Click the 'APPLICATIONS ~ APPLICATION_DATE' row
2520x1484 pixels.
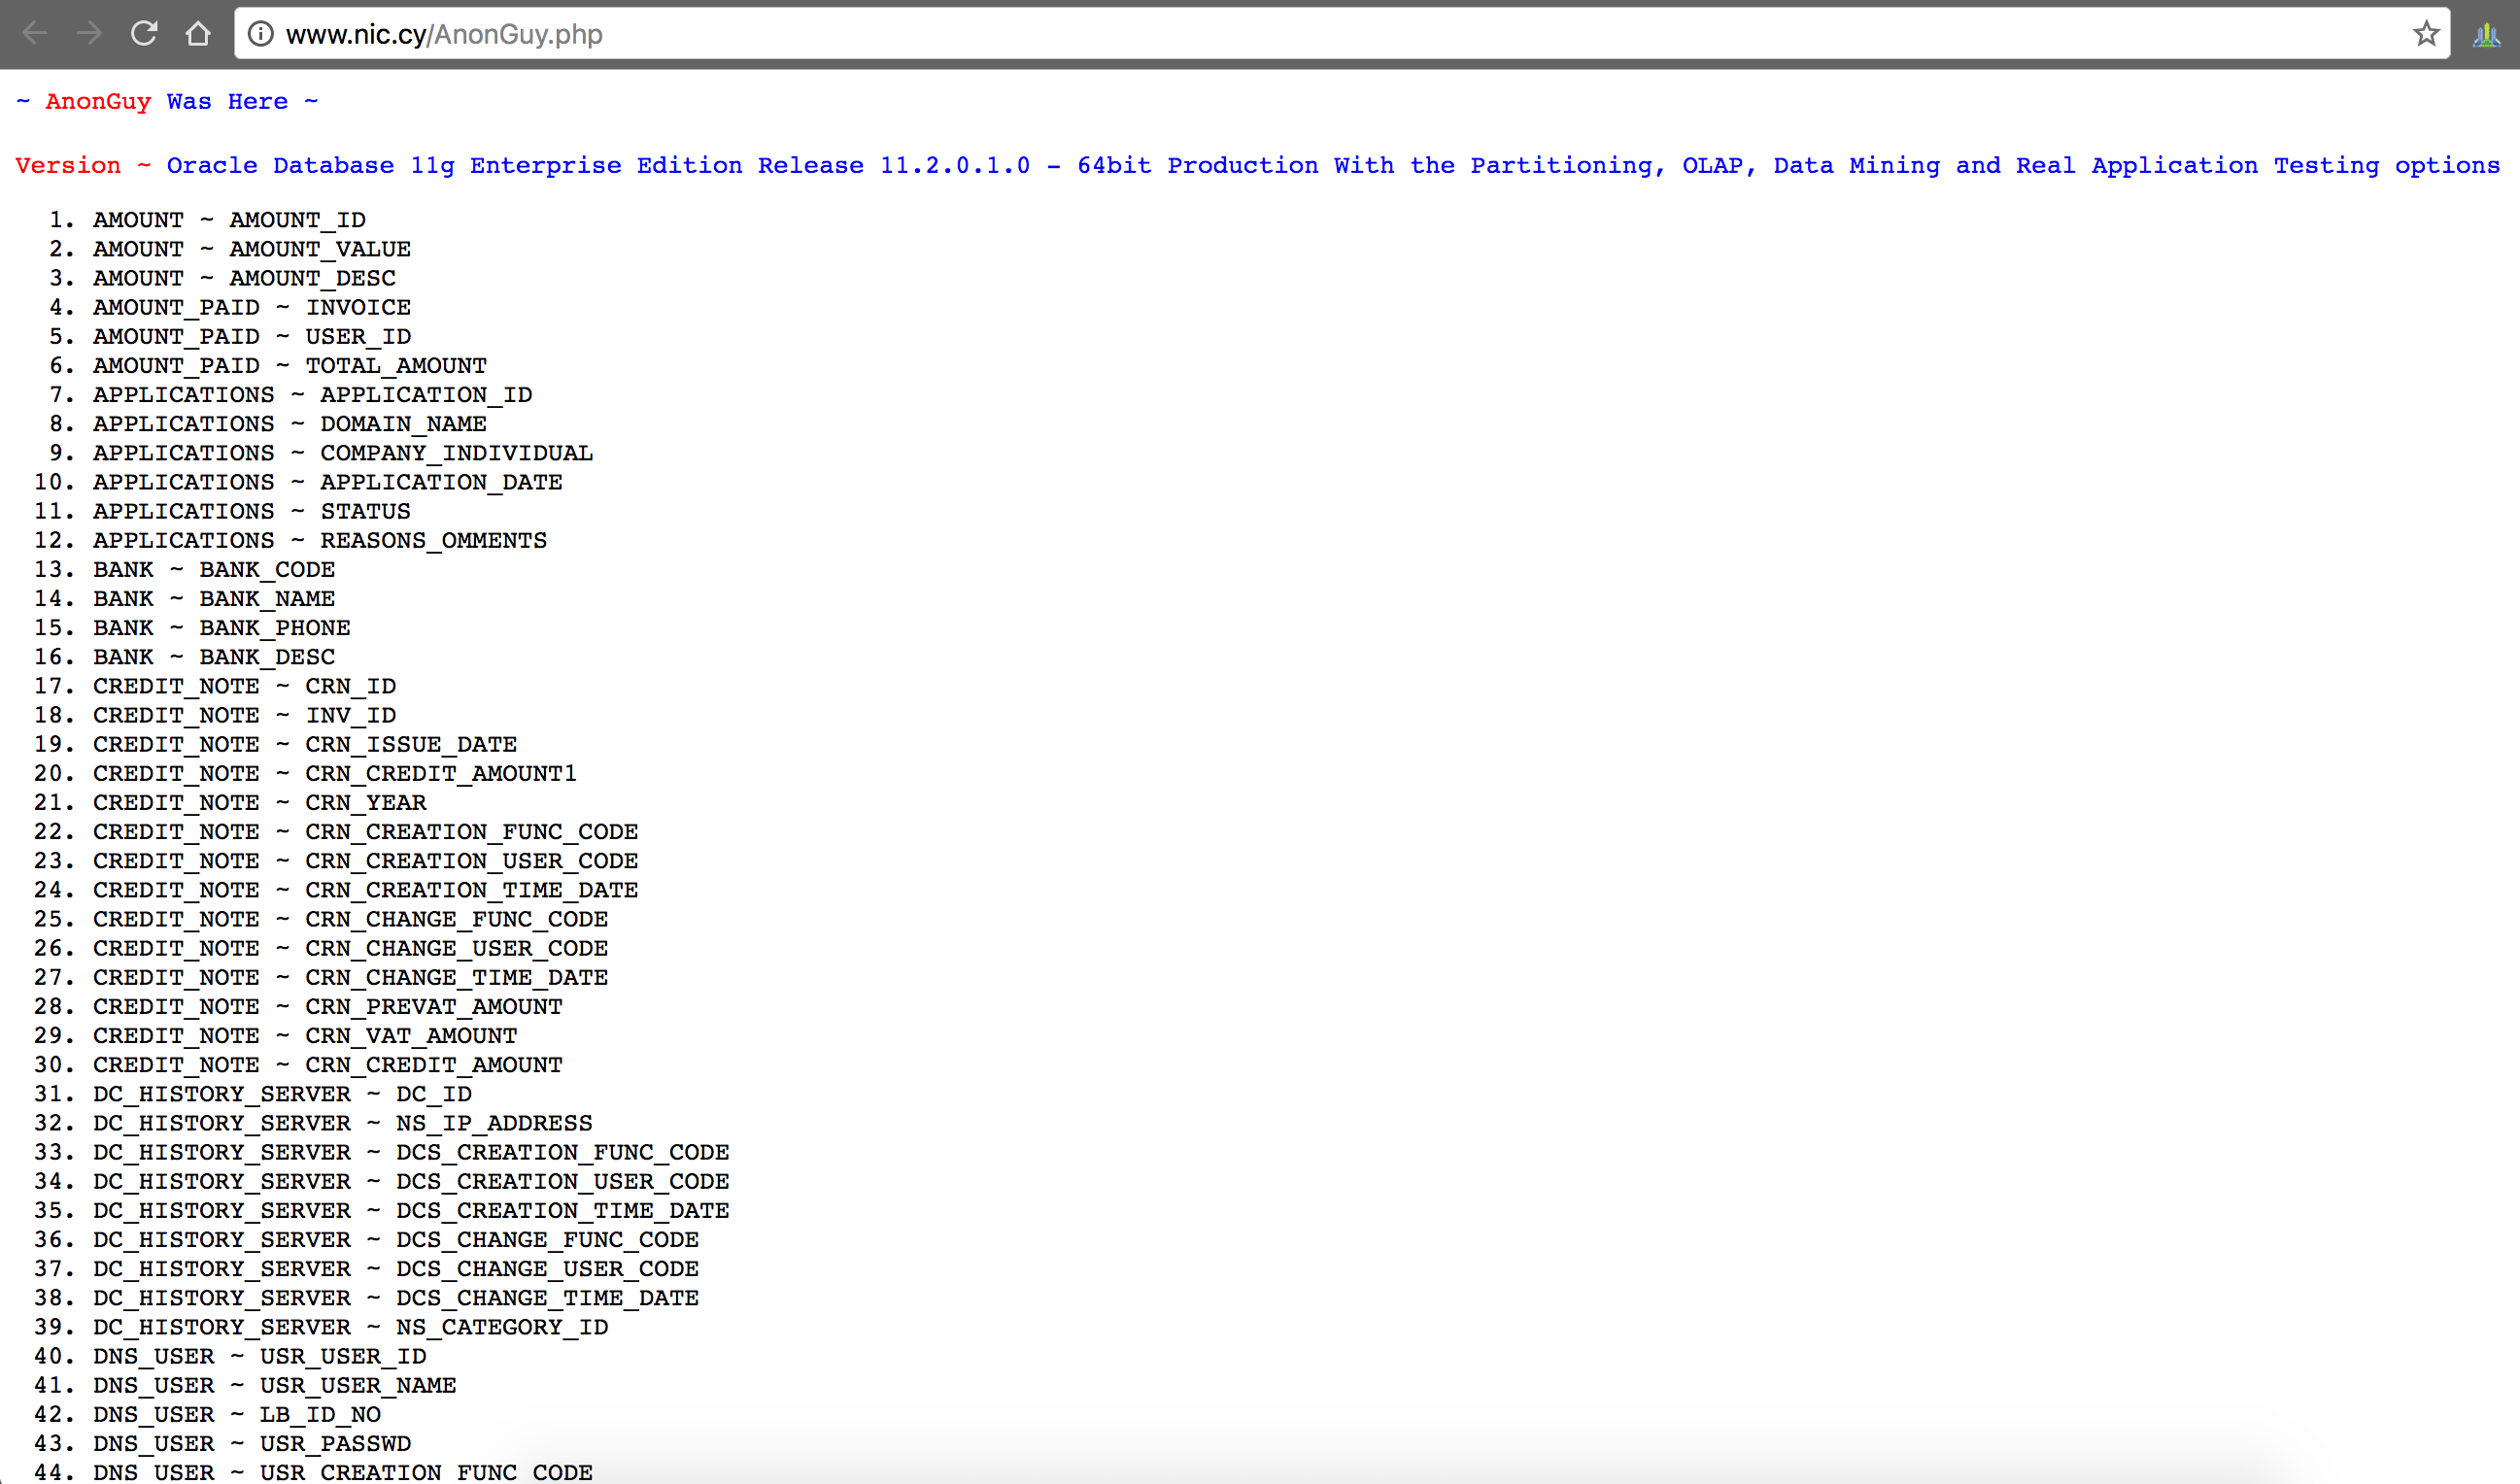click(x=328, y=482)
